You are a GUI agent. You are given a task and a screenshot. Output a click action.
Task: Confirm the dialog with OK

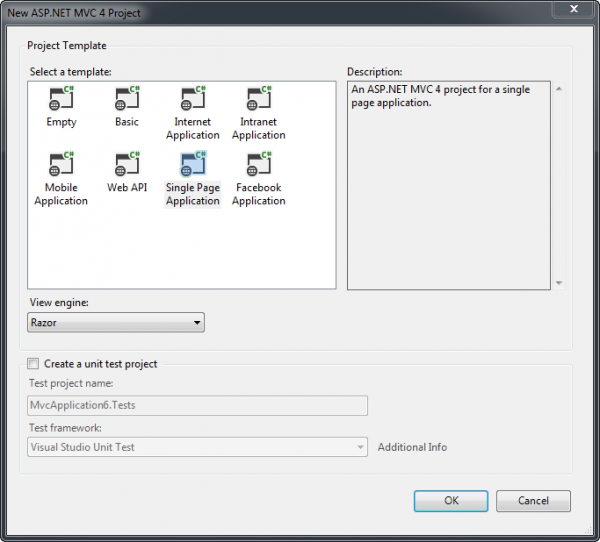[451, 501]
